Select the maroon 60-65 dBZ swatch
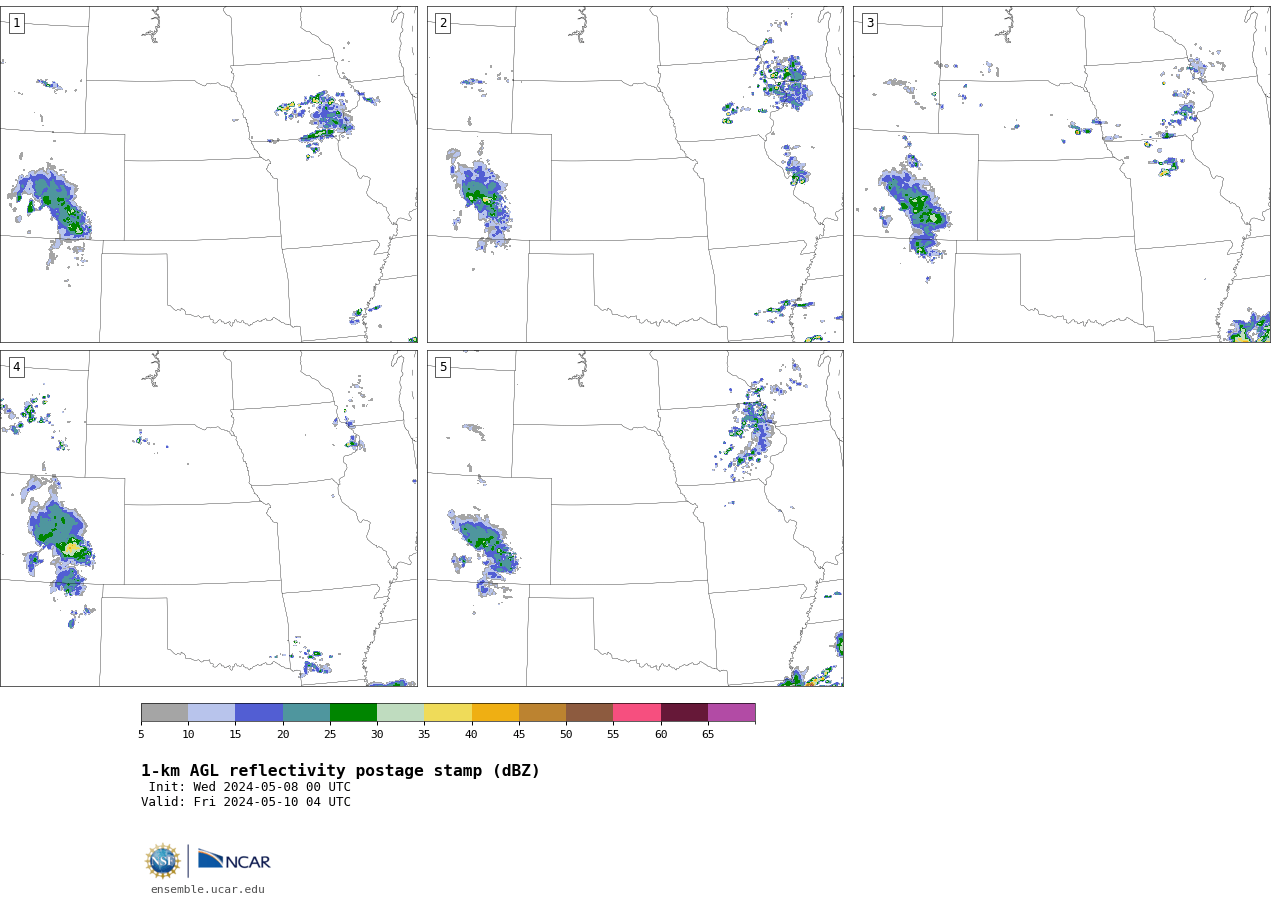 tap(684, 712)
